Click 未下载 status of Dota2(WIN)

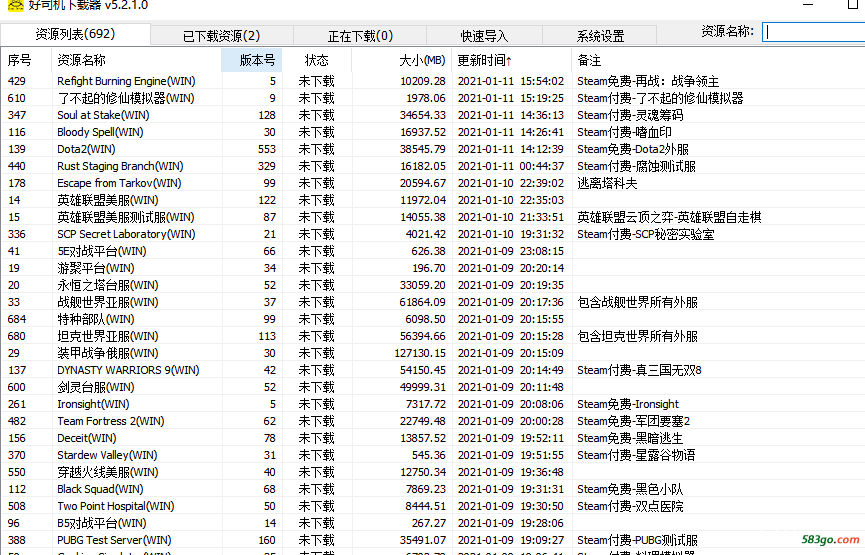[x=317, y=150]
